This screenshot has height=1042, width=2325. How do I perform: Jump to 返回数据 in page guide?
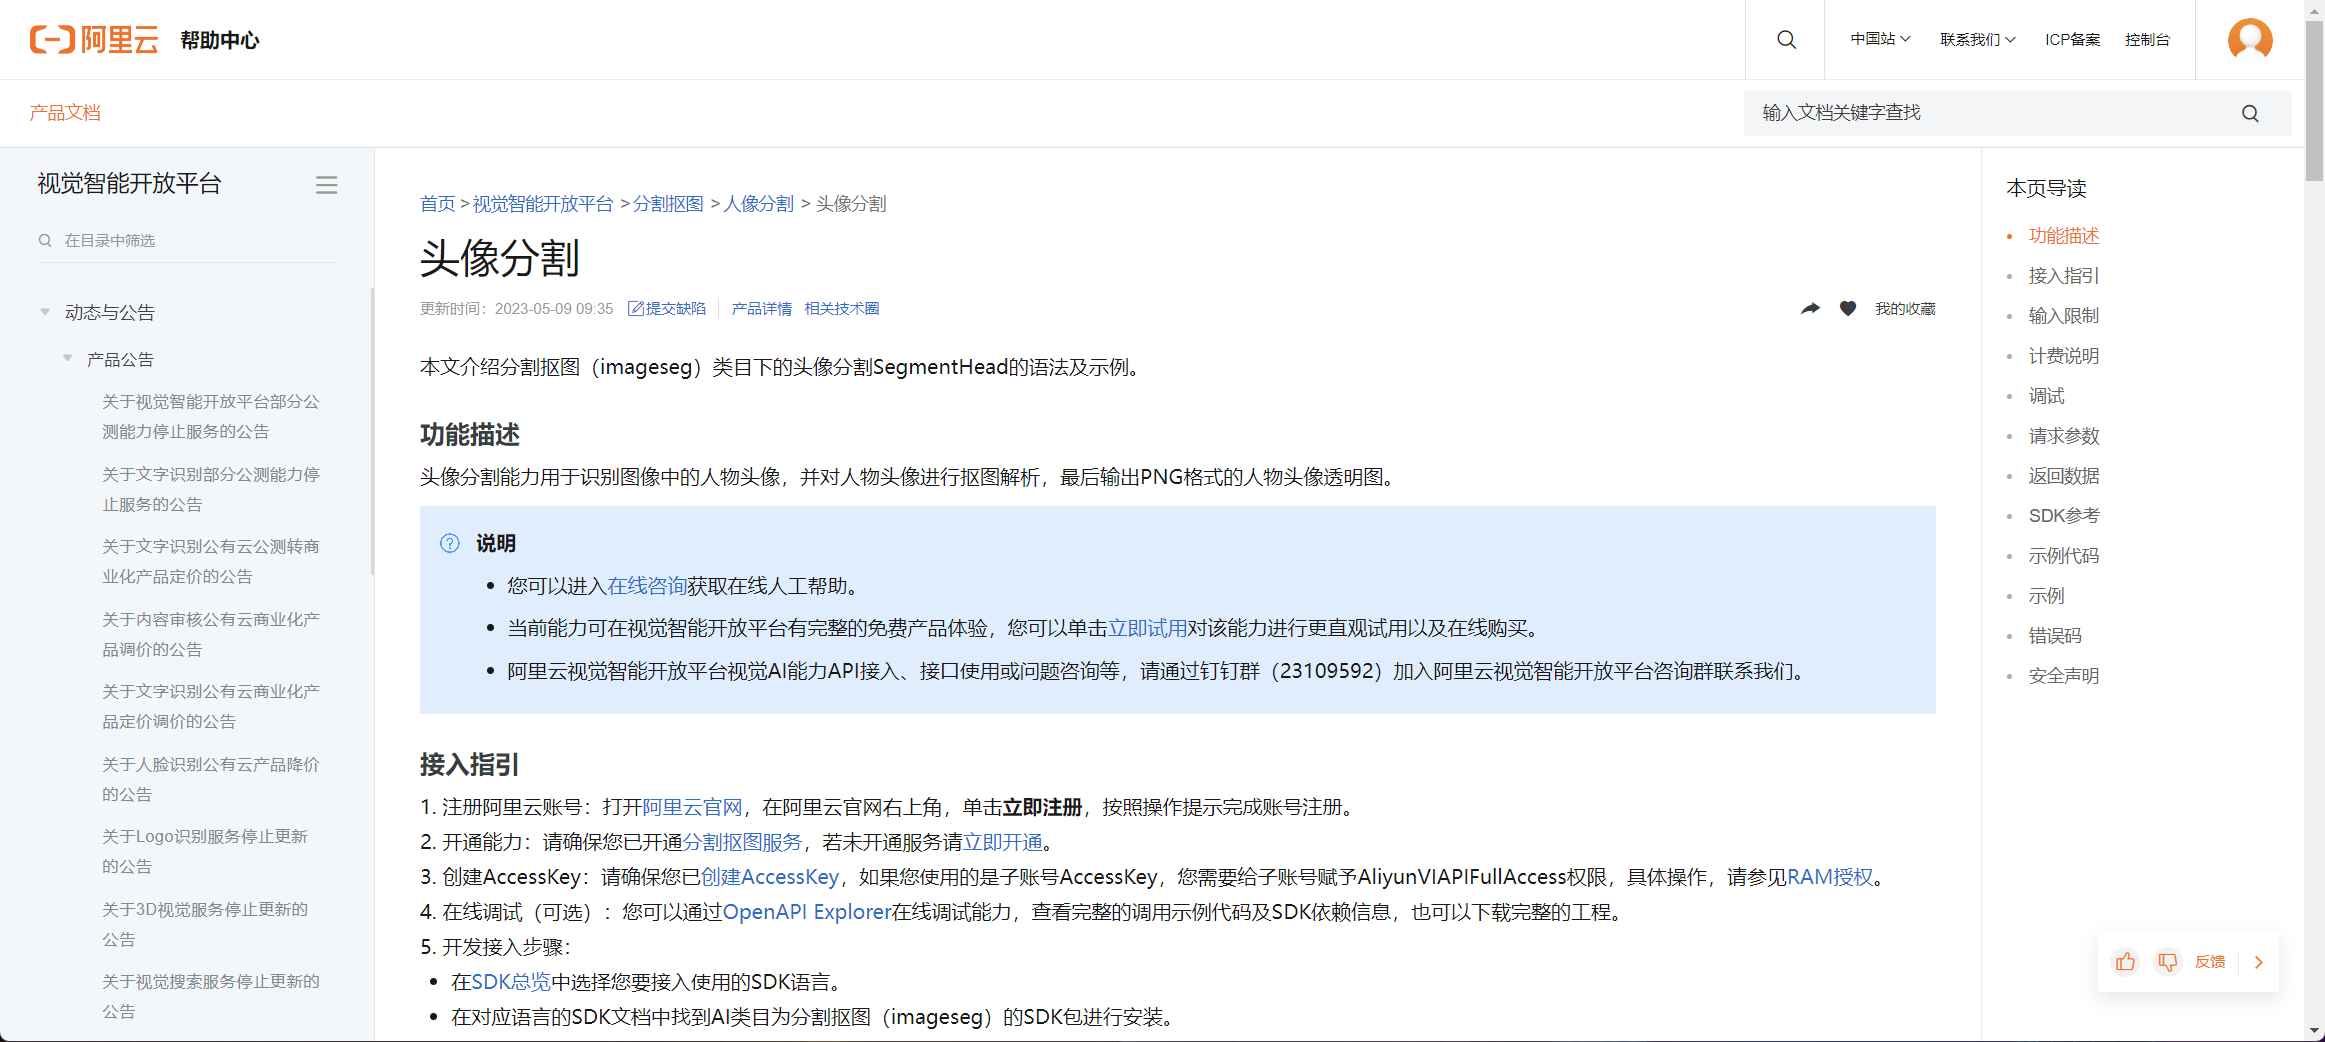[2063, 476]
